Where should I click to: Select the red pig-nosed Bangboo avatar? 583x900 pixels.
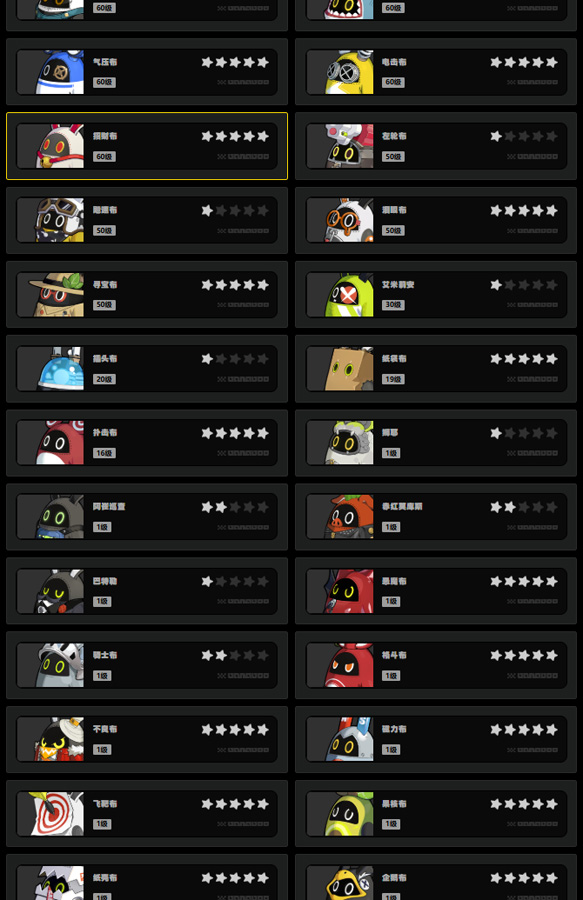tap(349, 517)
